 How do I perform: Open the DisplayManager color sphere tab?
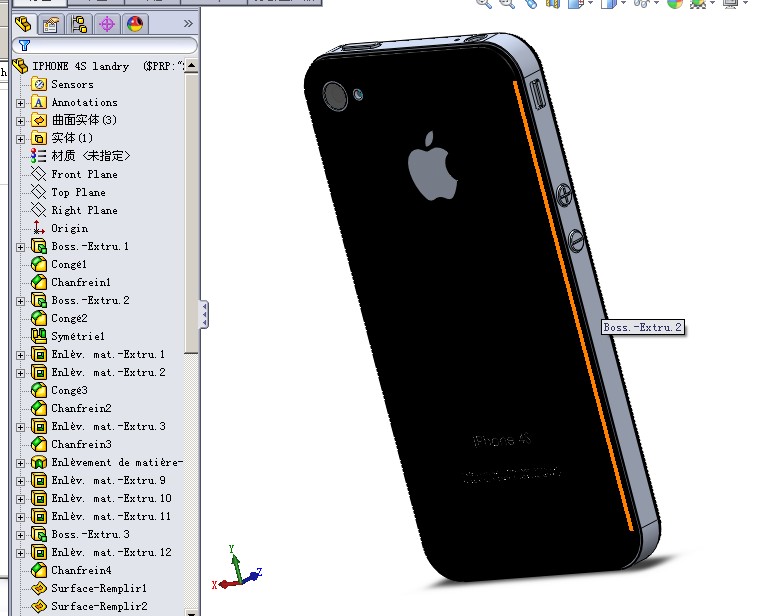coord(135,24)
